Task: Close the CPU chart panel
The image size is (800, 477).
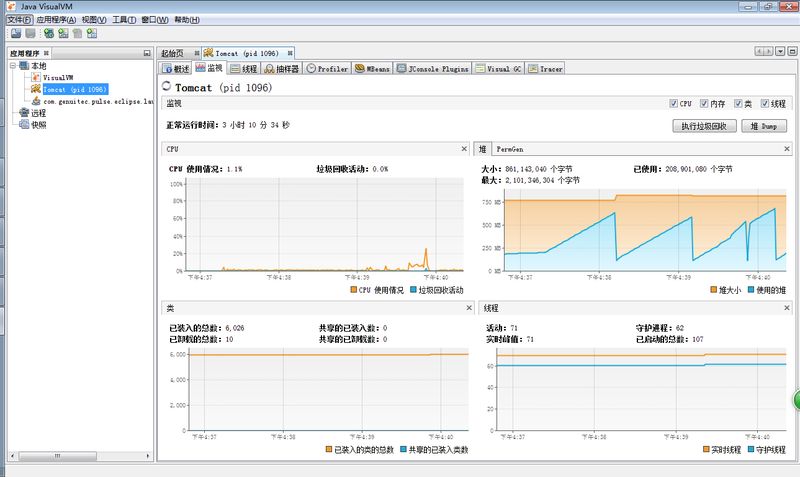Action: (x=464, y=149)
